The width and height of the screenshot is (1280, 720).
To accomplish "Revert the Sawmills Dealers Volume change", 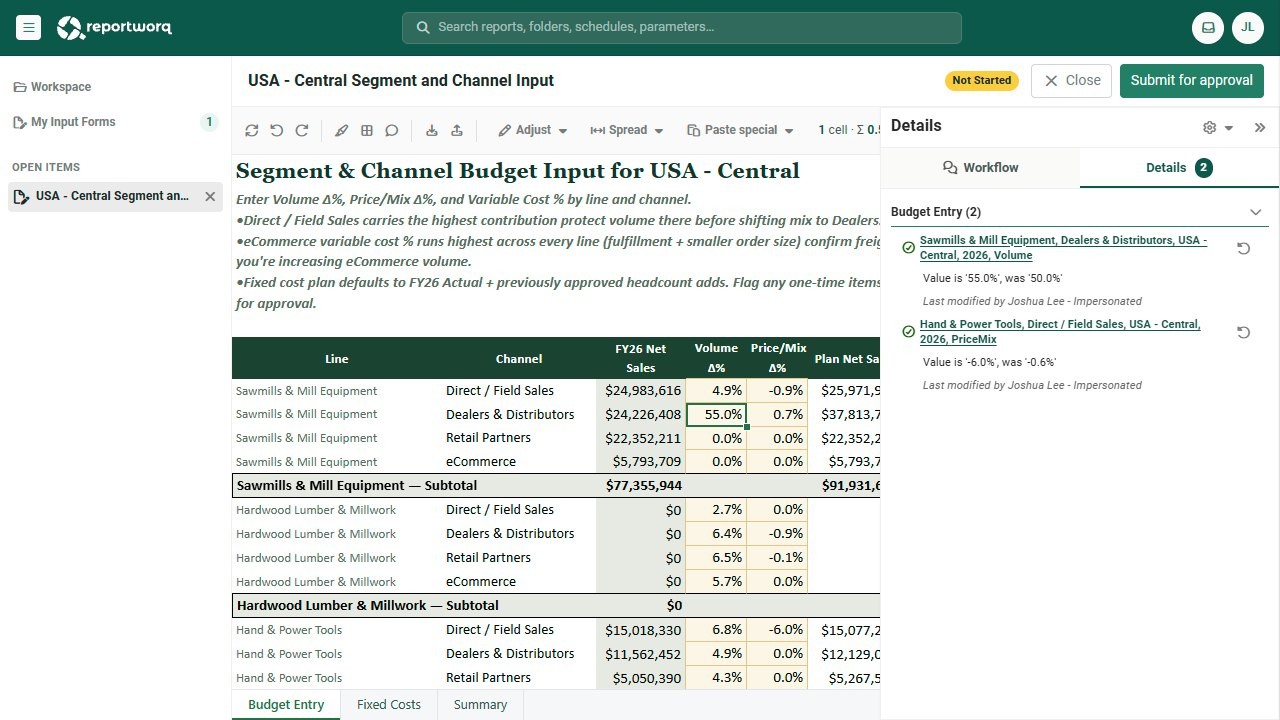I will pos(1243,248).
